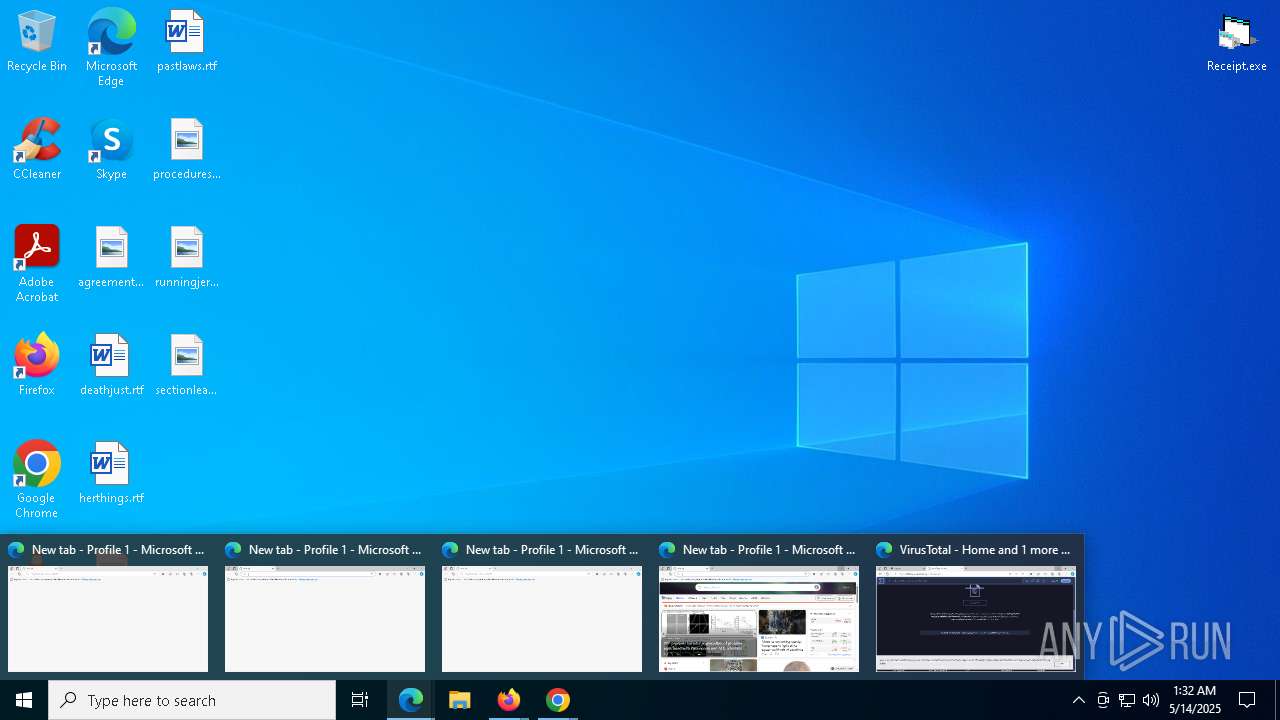Viewport: 1280px width, 720px height.
Task: Switch to the fourth Edge preview with news feed
Action: [x=759, y=619]
